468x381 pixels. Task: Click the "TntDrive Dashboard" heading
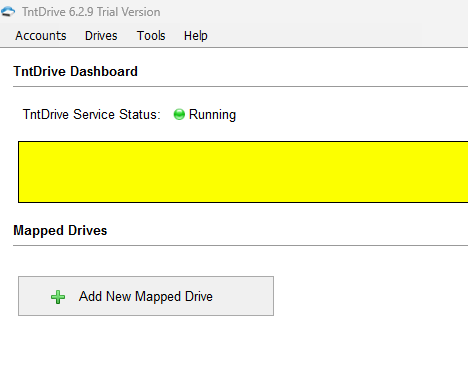point(75,71)
